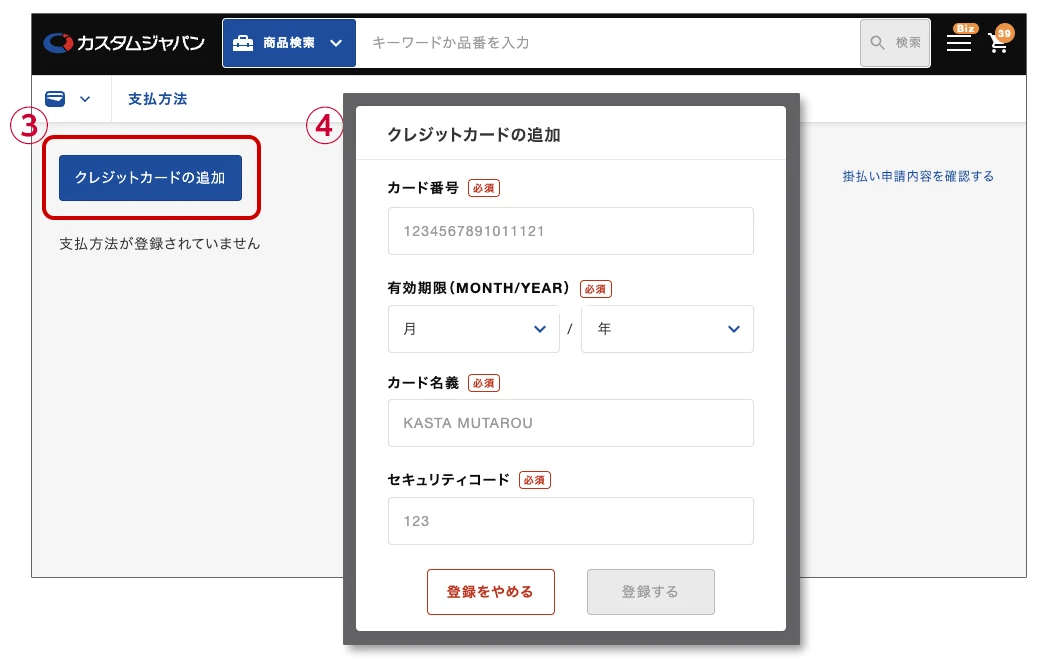1050x662 pixels.
Task: Open the hamburger menu
Action: (958, 44)
